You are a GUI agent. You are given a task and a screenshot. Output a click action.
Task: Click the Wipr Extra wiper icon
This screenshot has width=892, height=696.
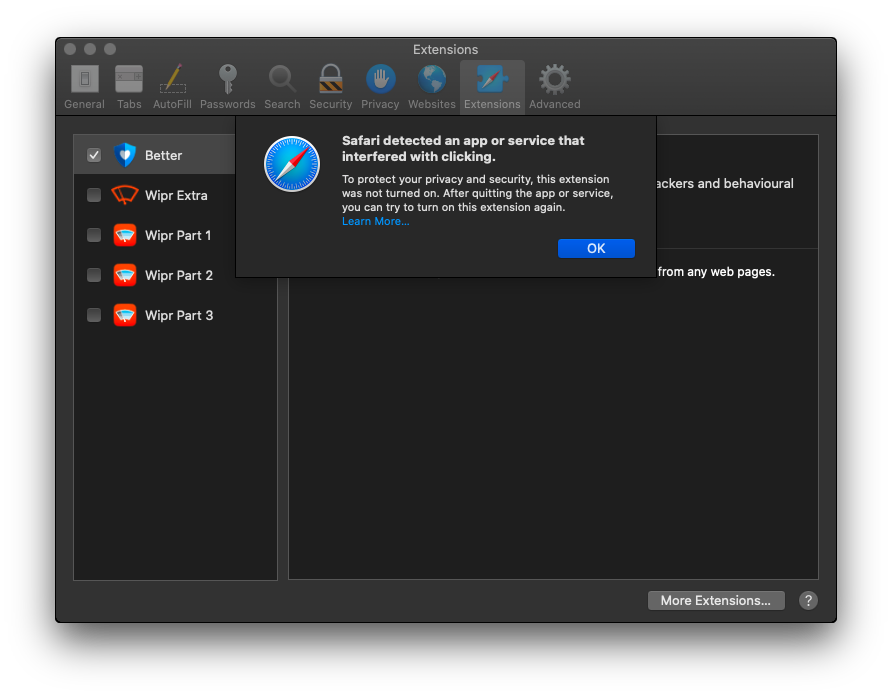pyautogui.click(x=125, y=195)
